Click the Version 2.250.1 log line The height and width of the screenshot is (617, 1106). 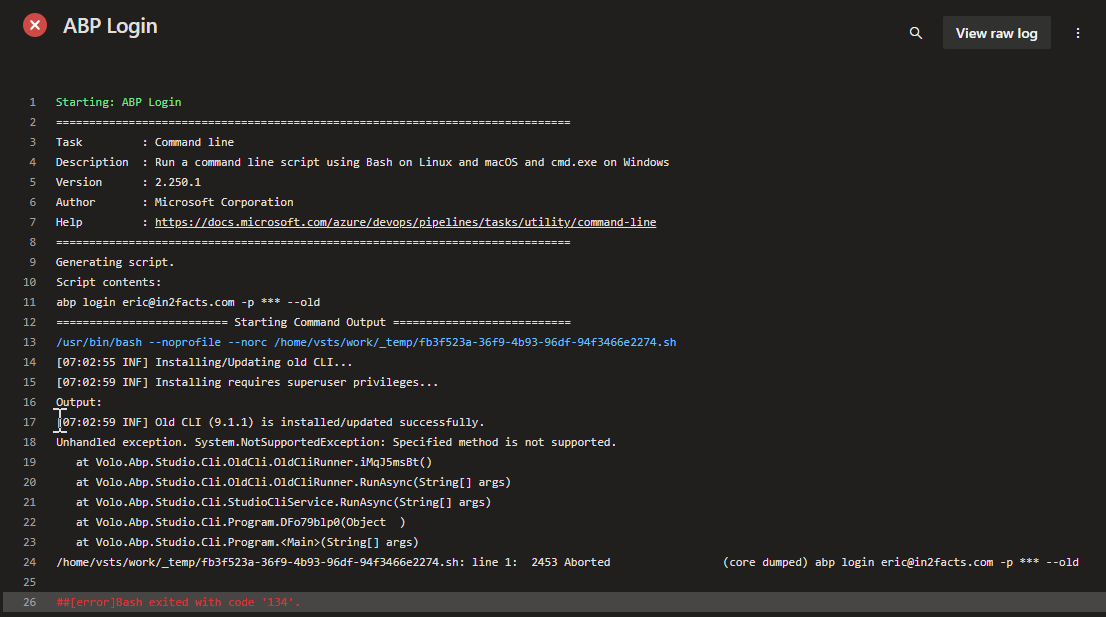pyautogui.click(x=128, y=182)
